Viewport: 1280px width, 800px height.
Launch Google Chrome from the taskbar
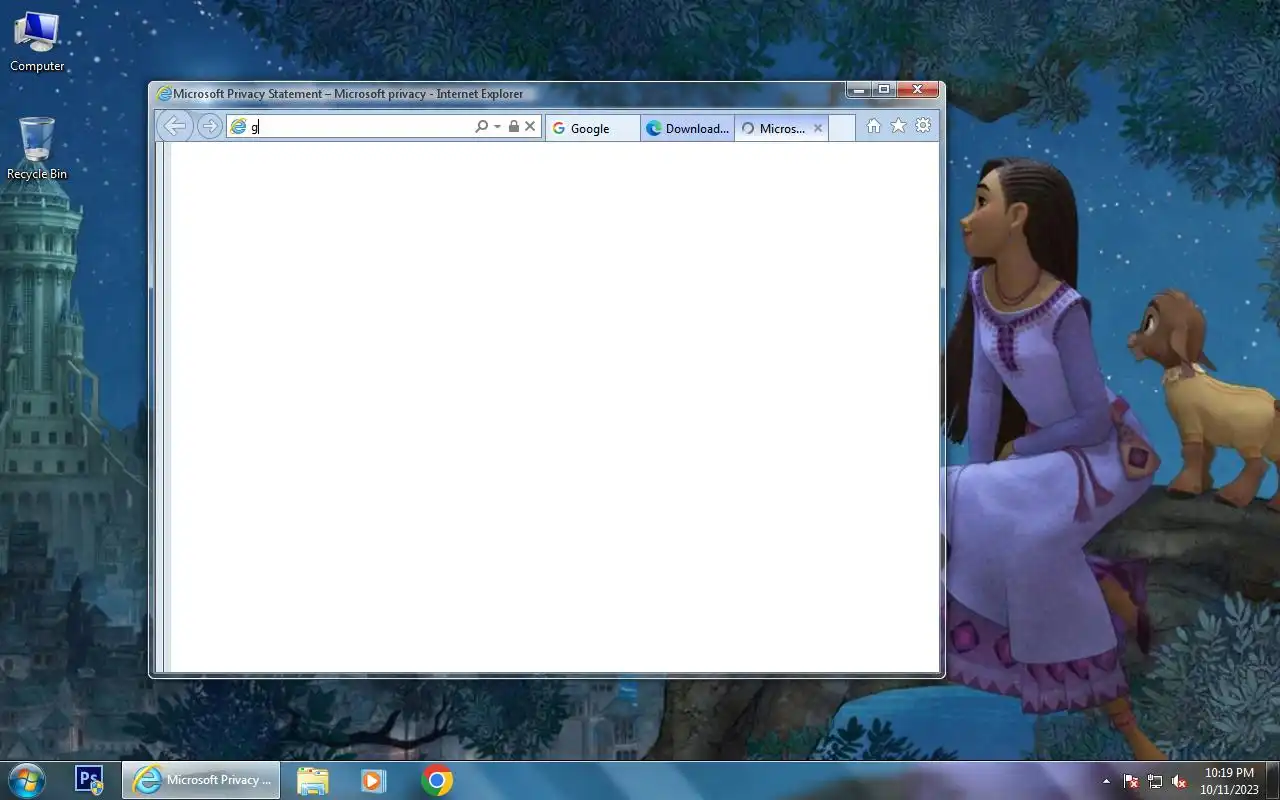point(437,780)
